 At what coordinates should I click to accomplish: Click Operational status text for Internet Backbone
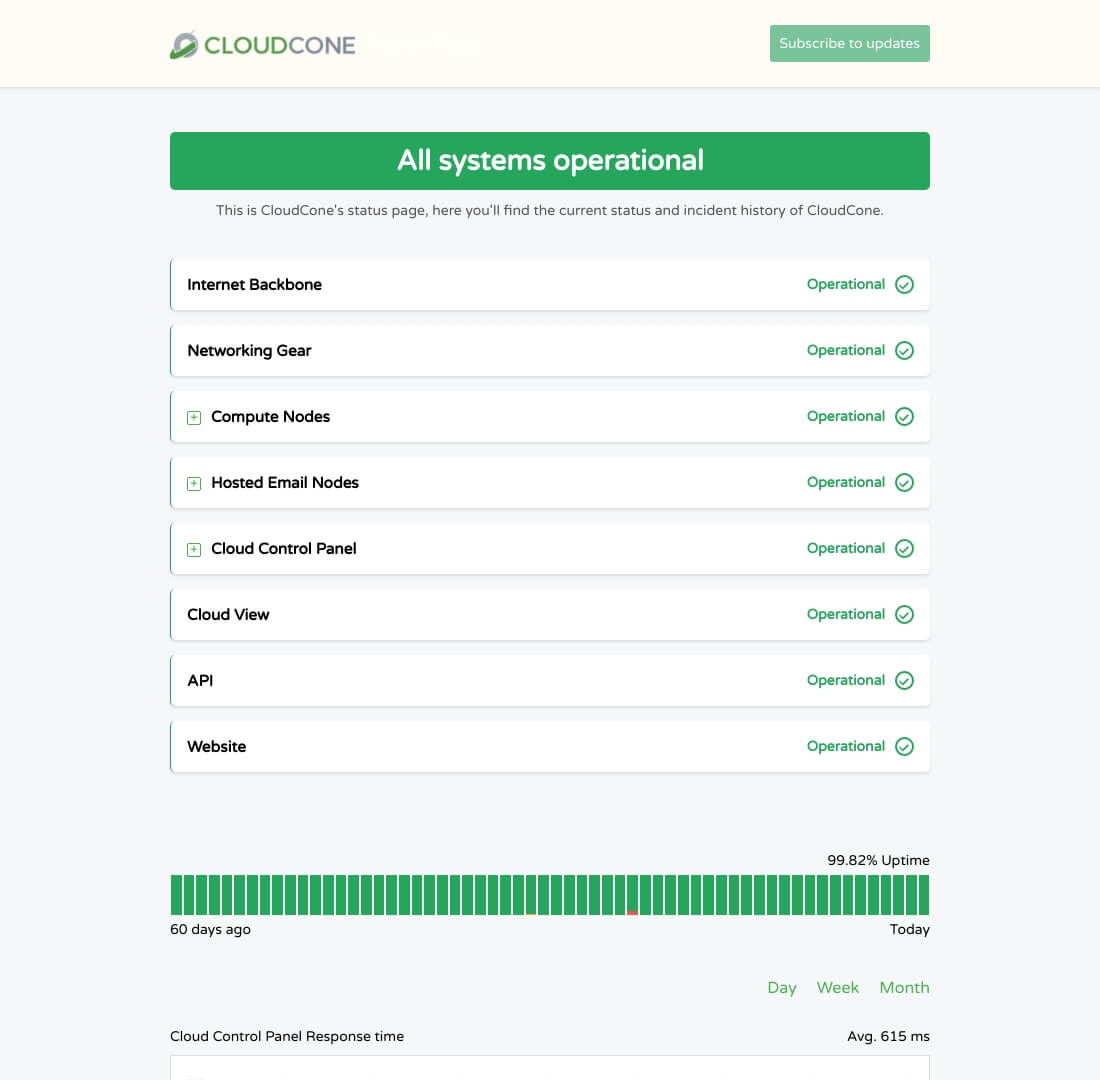(x=845, y=284)
